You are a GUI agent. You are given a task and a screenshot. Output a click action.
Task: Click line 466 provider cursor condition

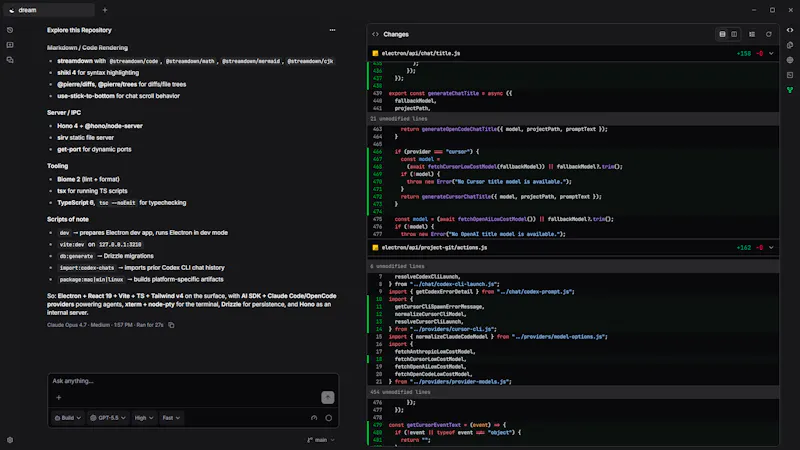pos(434,152)
